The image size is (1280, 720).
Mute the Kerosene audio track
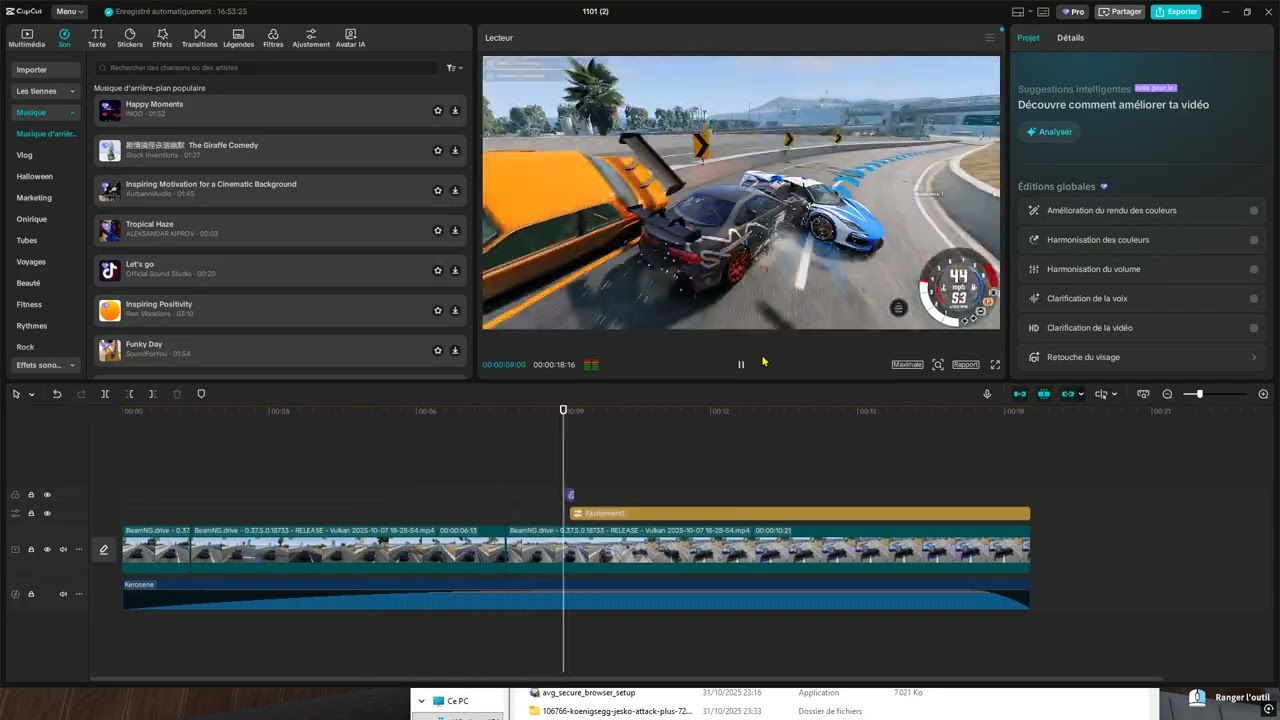pyautogui.click(x=63, y=594)
